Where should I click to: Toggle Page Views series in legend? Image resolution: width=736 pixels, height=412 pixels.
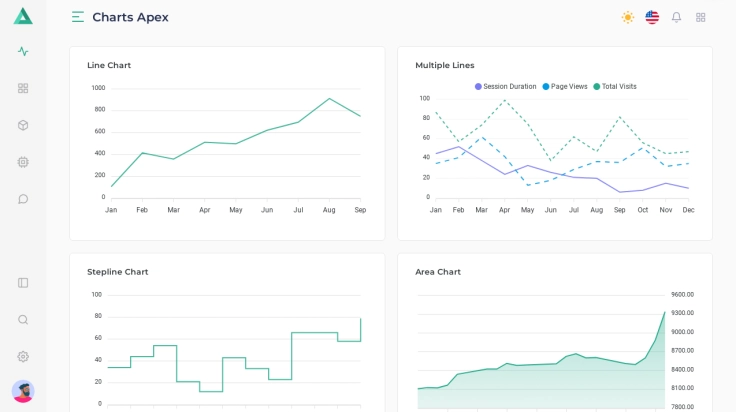569,87
